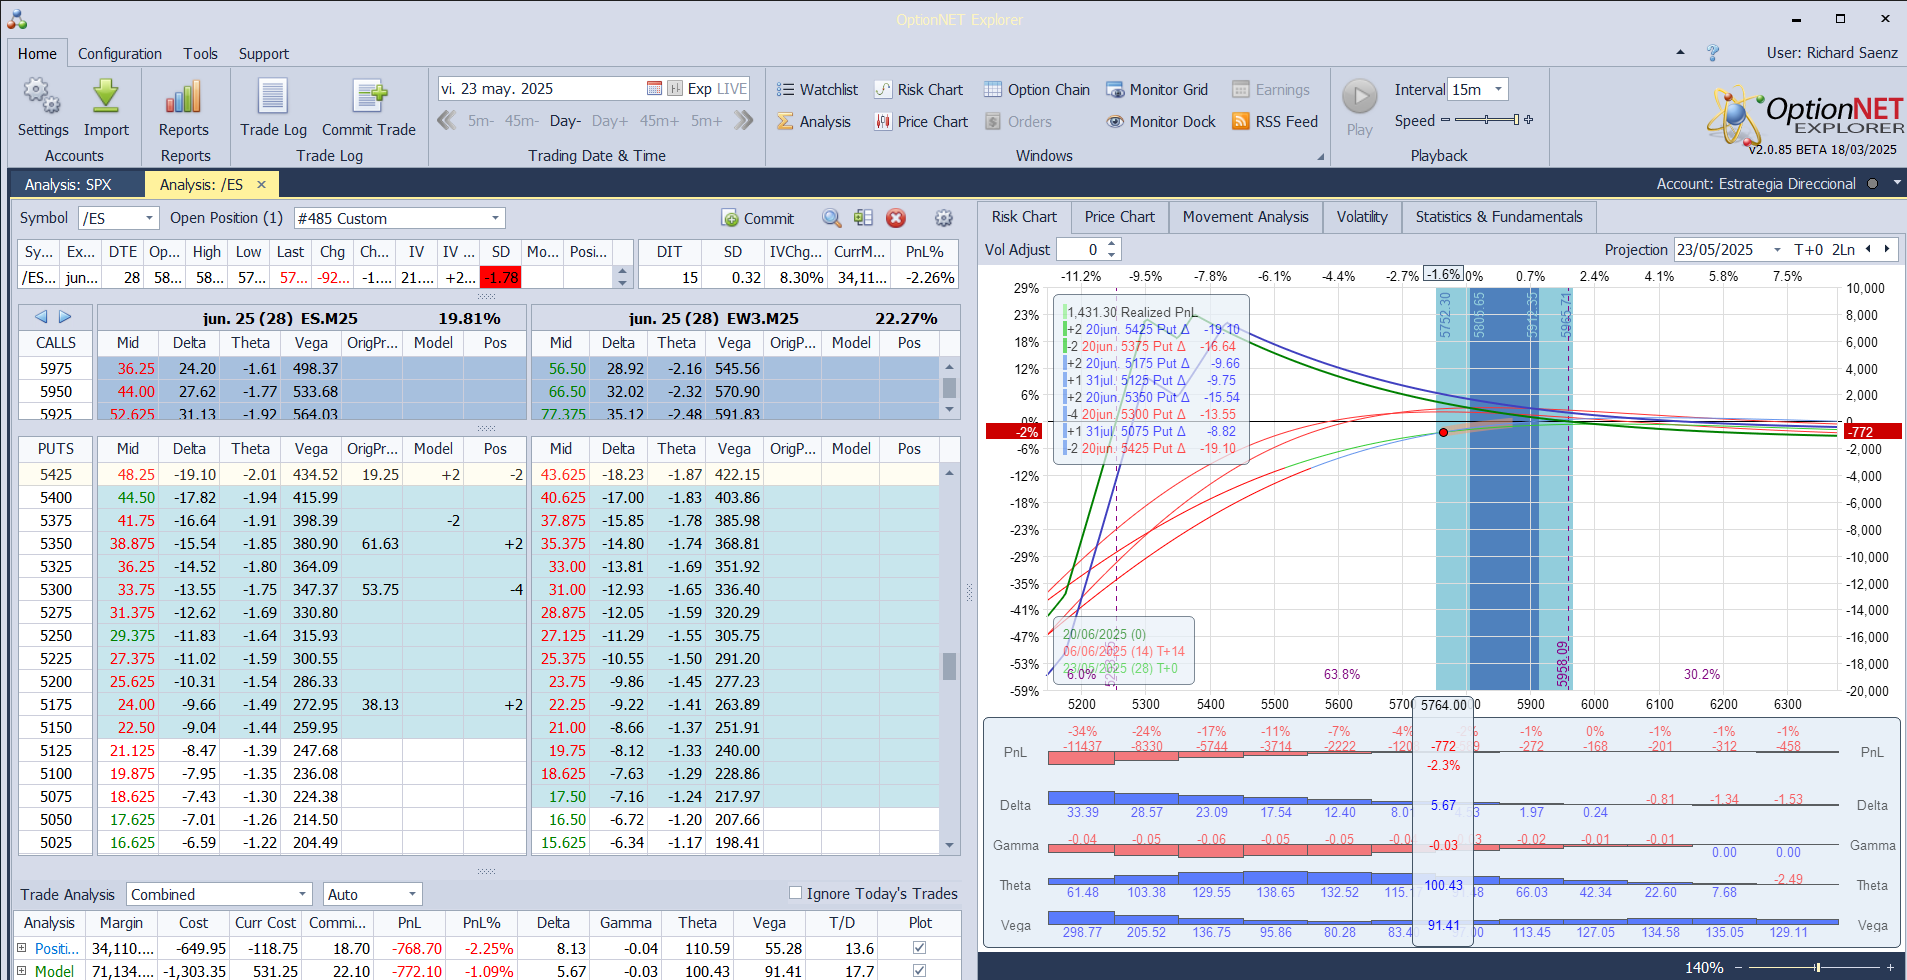Open the Projection date dropdown
This screenshot has height=980, width=1907.
[x=1777, y=250]
